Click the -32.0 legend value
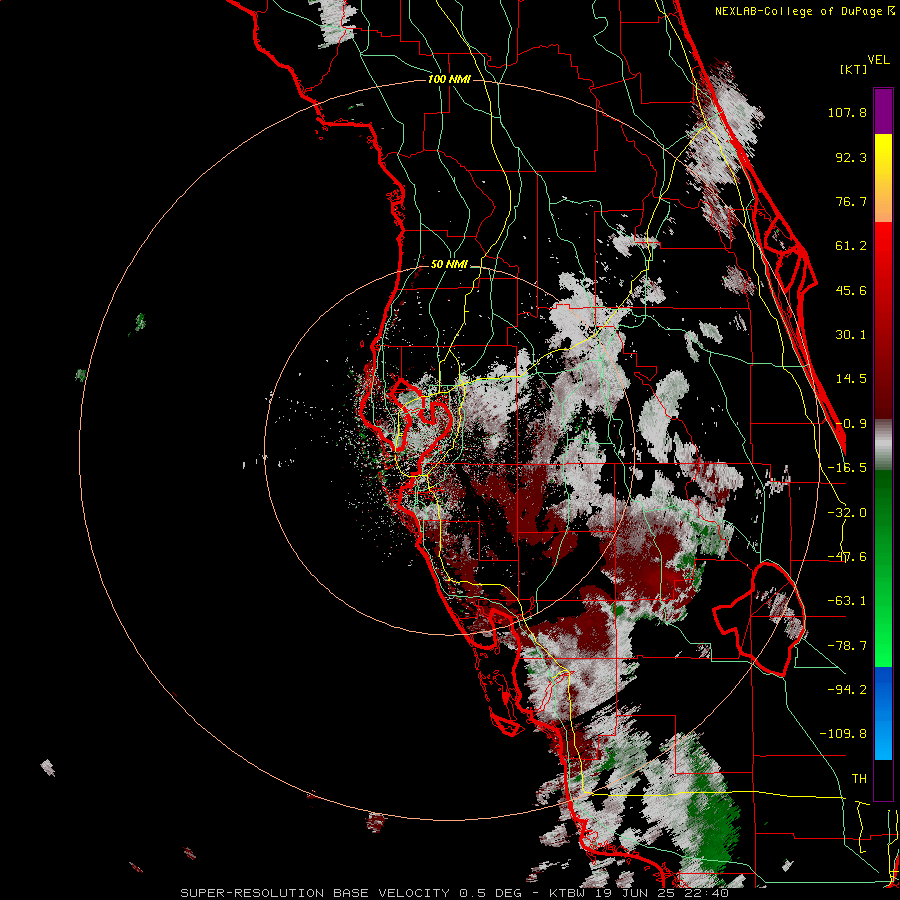The width and height of the screenshot is (900, 900). click(x=847, y=513)
